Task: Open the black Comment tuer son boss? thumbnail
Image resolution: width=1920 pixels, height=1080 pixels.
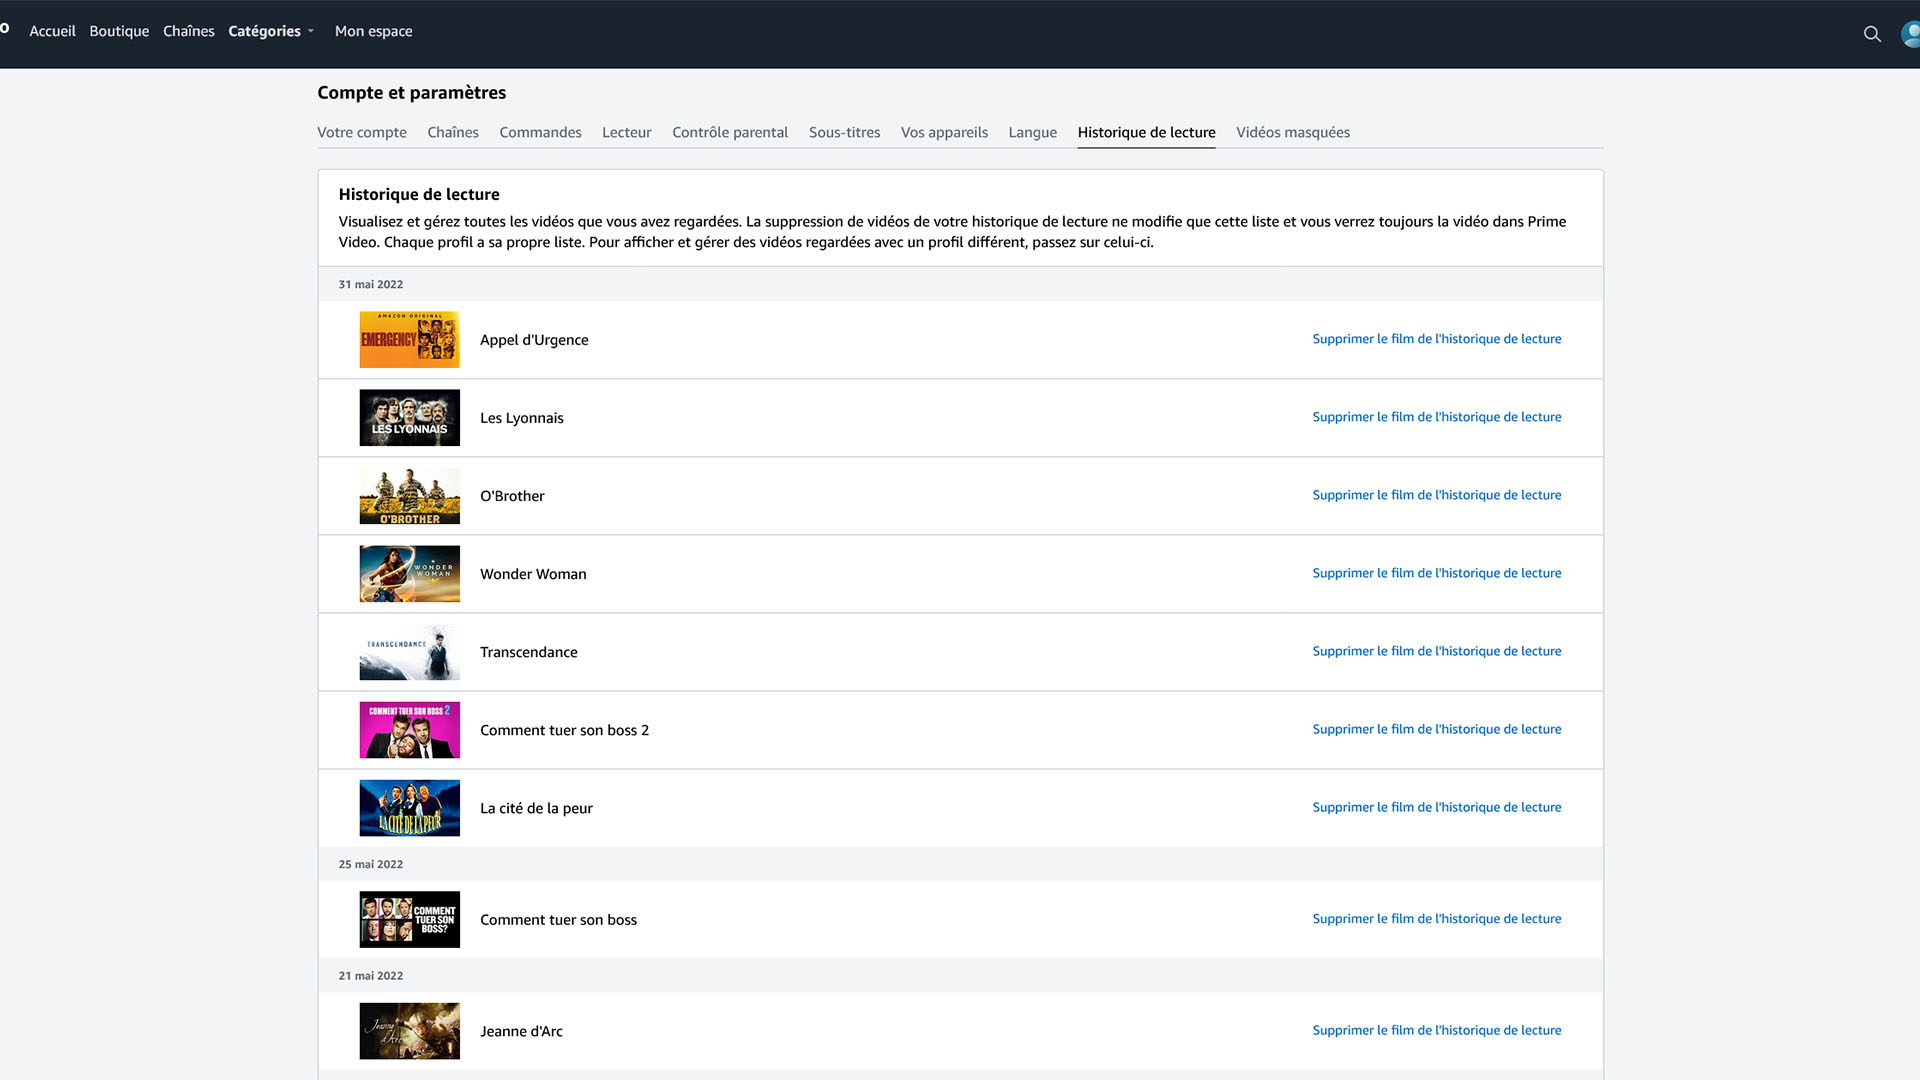Action: (410, 919)
